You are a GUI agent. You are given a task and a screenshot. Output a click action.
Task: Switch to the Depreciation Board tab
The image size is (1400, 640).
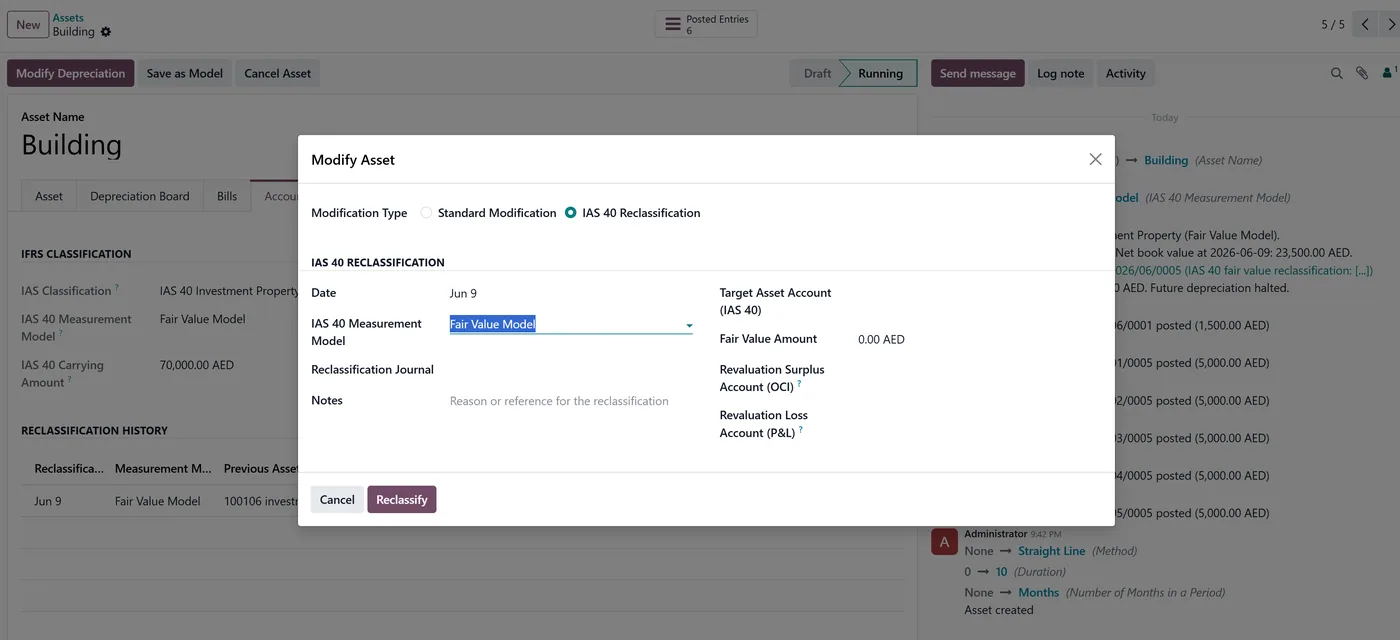tap(140, 196)
